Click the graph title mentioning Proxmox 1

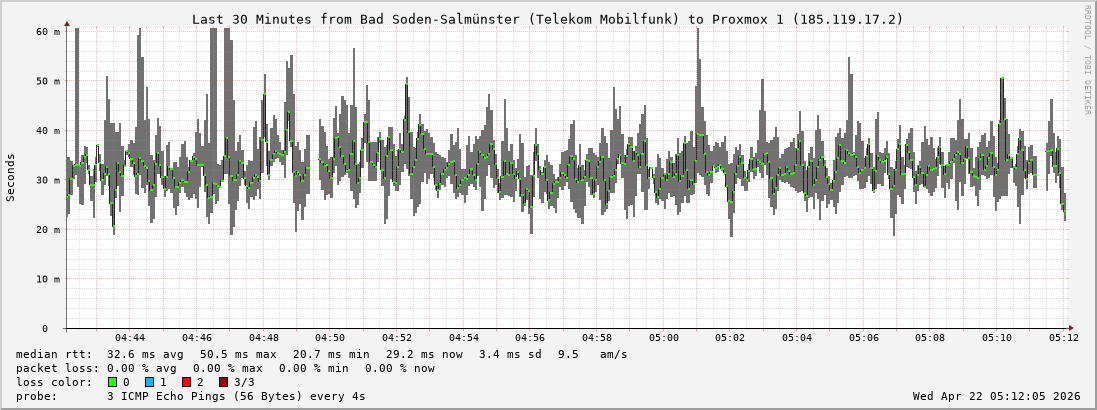[x=547, y=19]
